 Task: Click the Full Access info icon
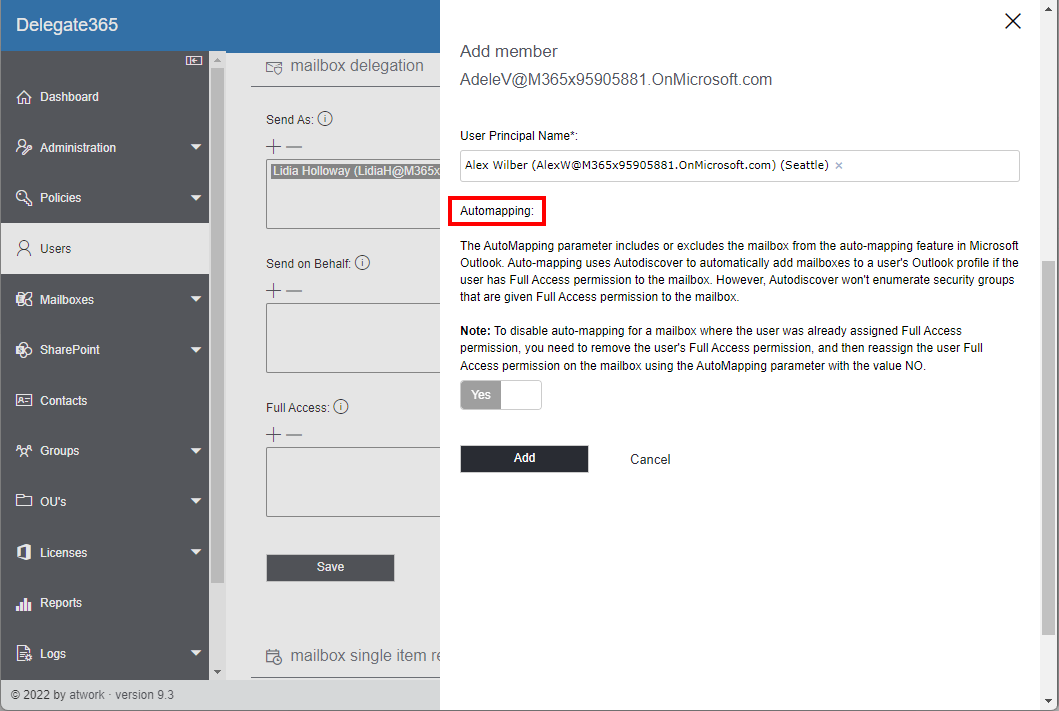point(341,407)
